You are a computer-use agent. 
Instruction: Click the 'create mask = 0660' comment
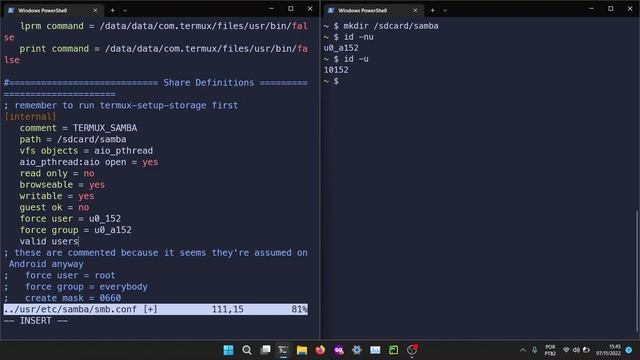(x=73, y=298)
